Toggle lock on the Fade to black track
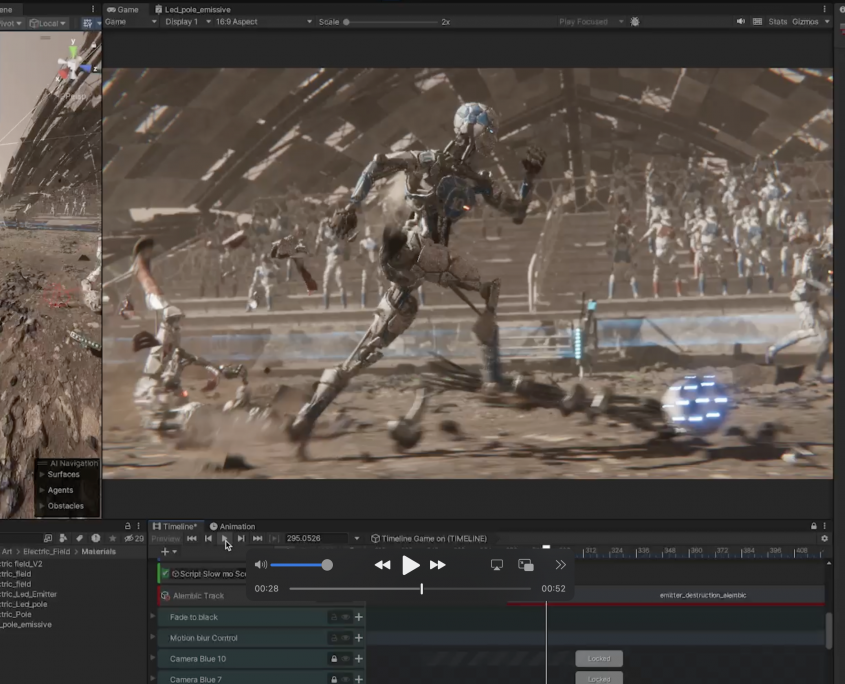845x684 pixels. (334, 617)
